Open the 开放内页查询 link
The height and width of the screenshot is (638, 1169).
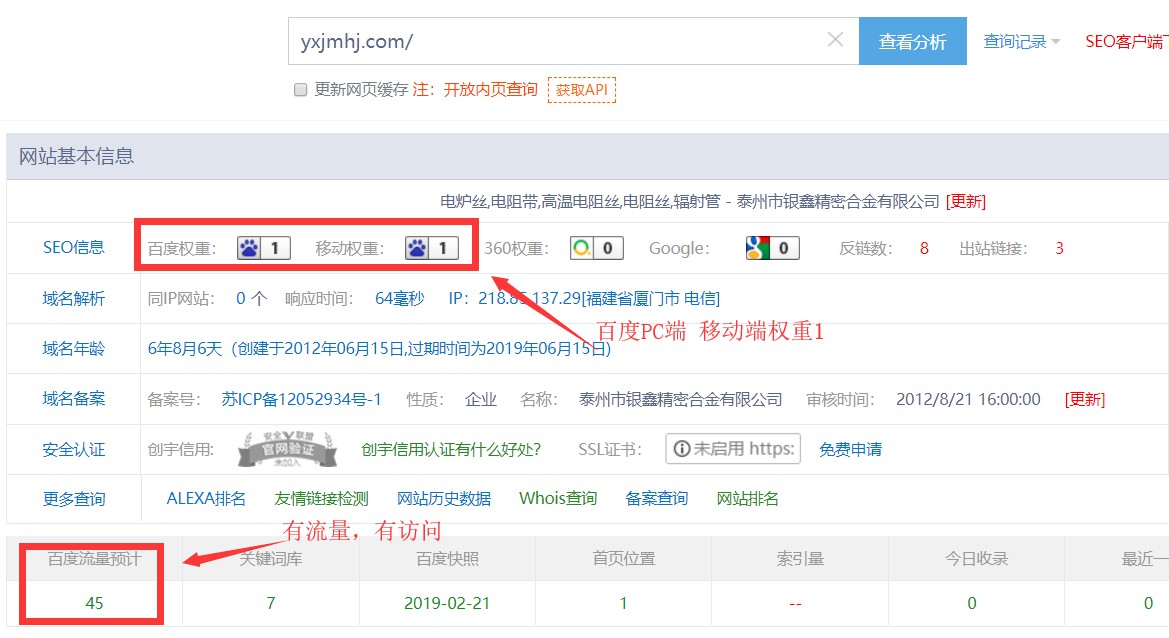tap(491, 89)
